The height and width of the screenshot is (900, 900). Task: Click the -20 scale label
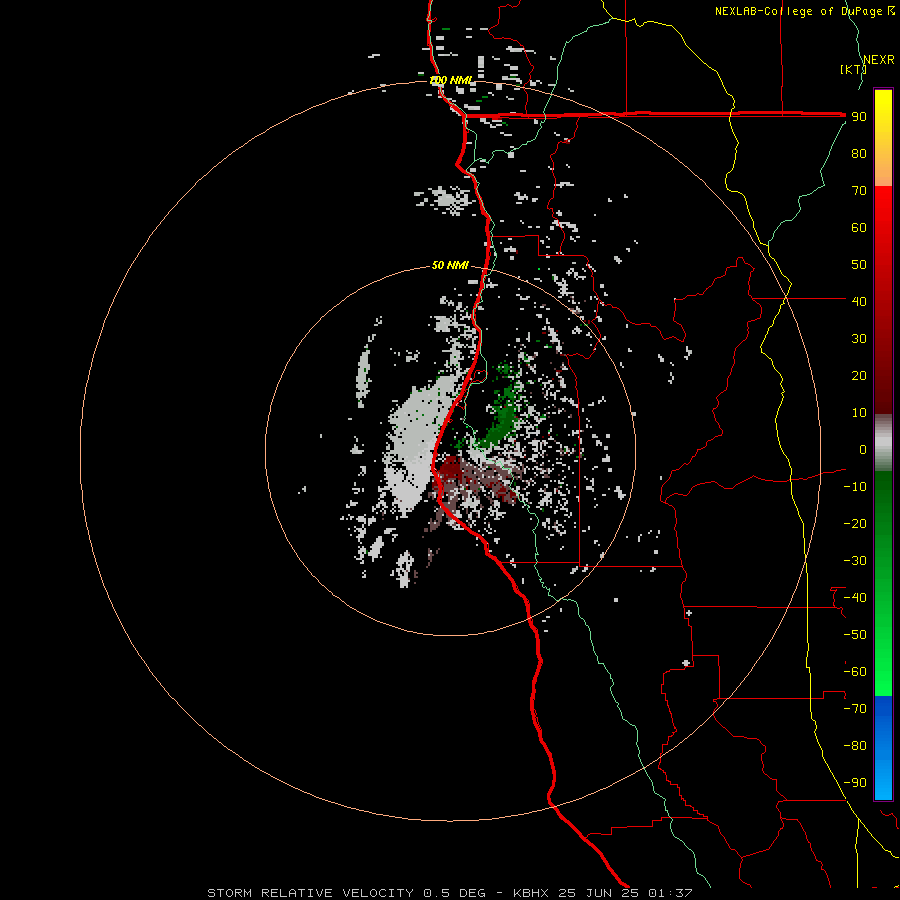coord(855,523)
